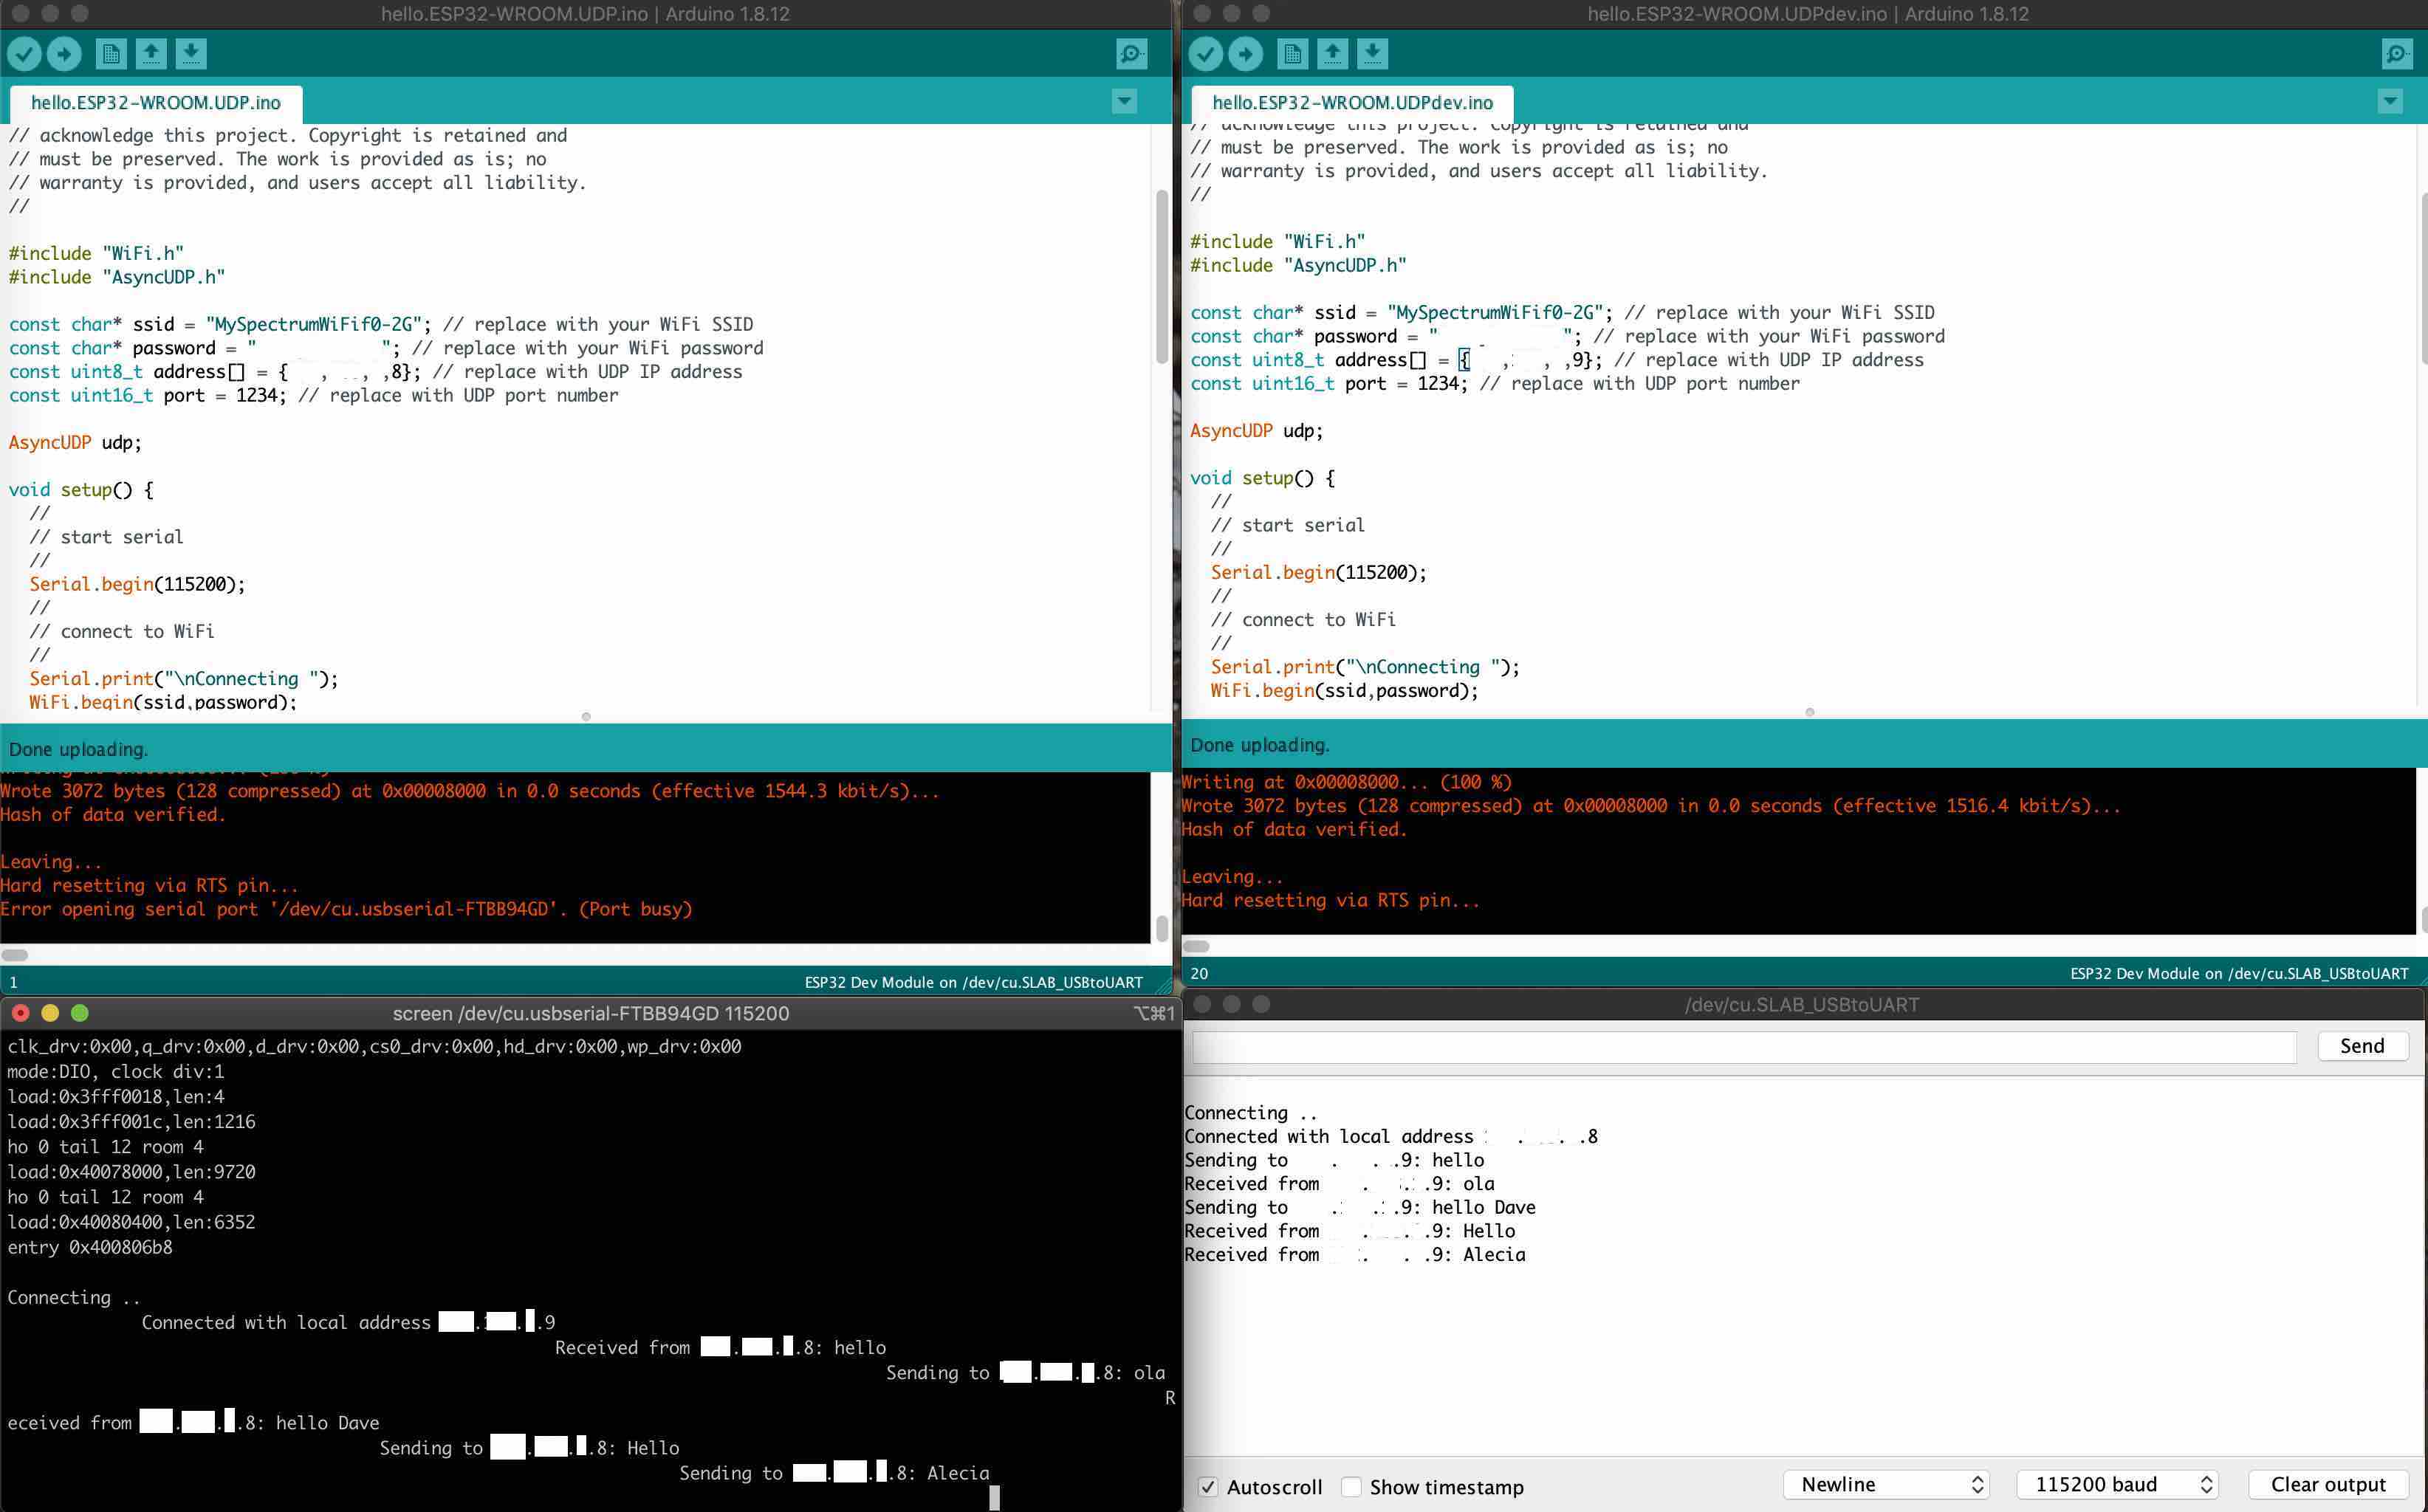
Task: Maximize the screen terminal window green button
Action: click(x=80, y=1013)
